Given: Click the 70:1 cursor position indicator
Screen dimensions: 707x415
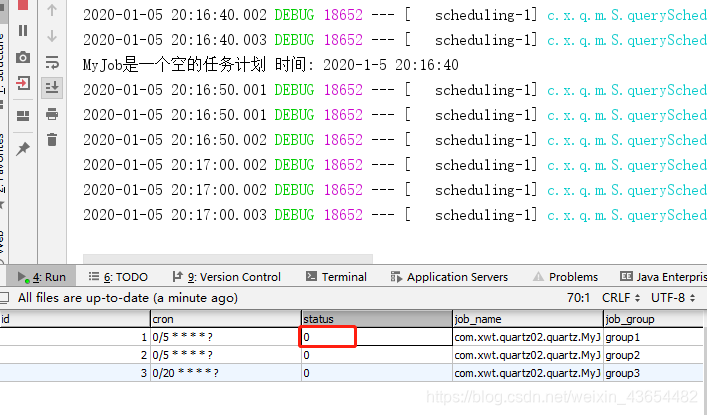Looking at the screenshot, I should click(x=578, y=298).
